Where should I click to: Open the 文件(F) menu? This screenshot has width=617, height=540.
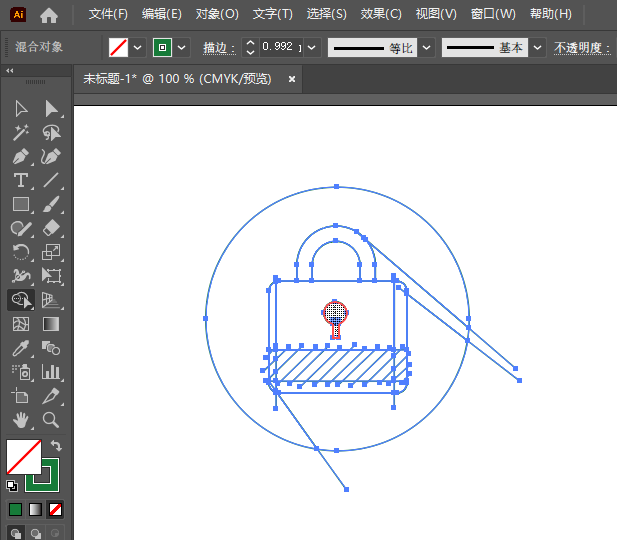(x=108, y=14)
